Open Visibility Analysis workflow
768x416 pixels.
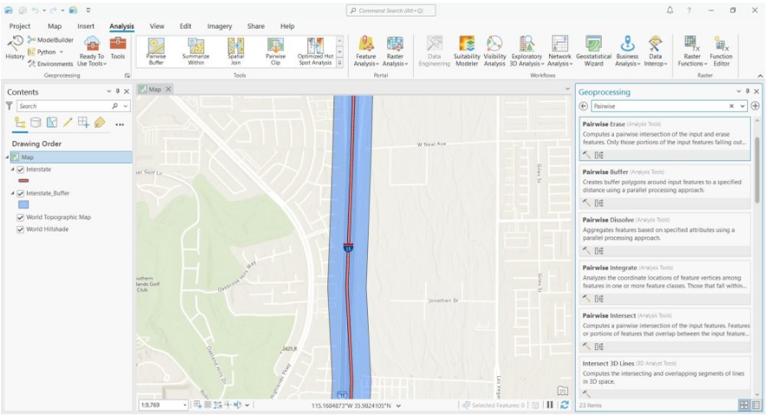[x=495, y=51]
